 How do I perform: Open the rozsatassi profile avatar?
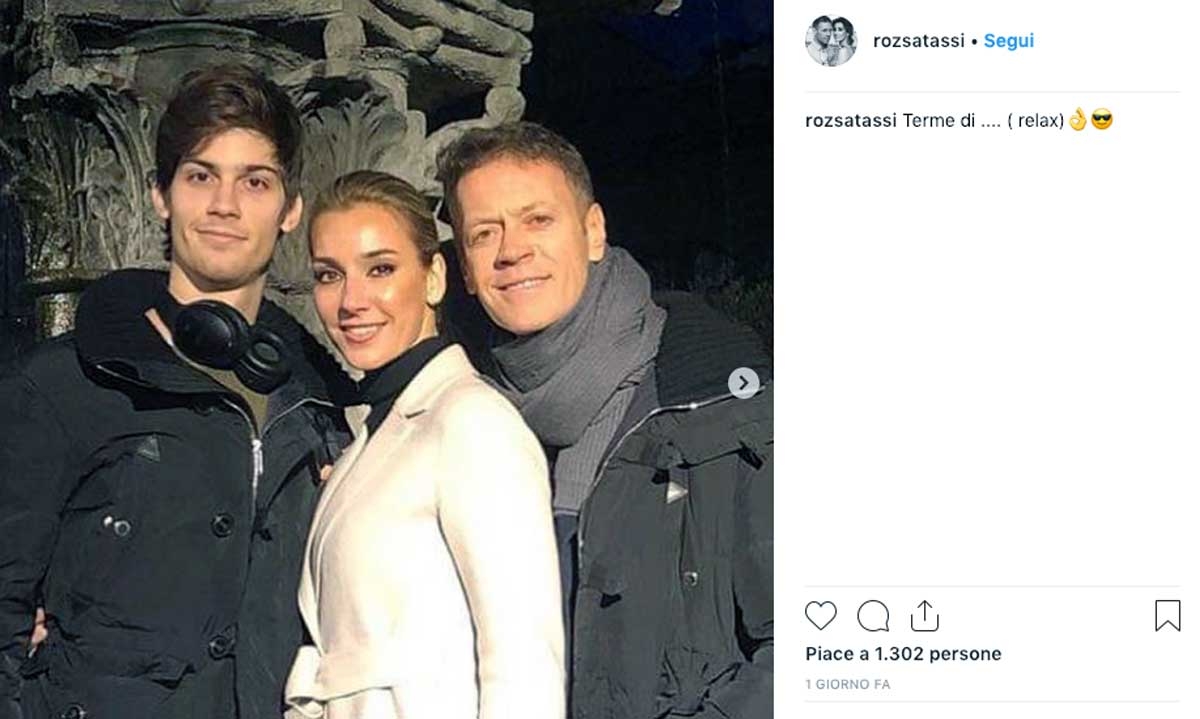pos(831,41)
